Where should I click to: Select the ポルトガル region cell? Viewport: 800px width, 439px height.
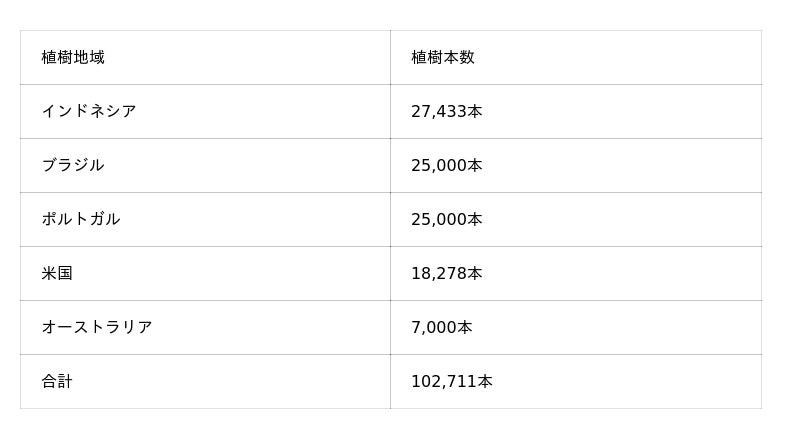pyautogui.click(x=81, y=219)
